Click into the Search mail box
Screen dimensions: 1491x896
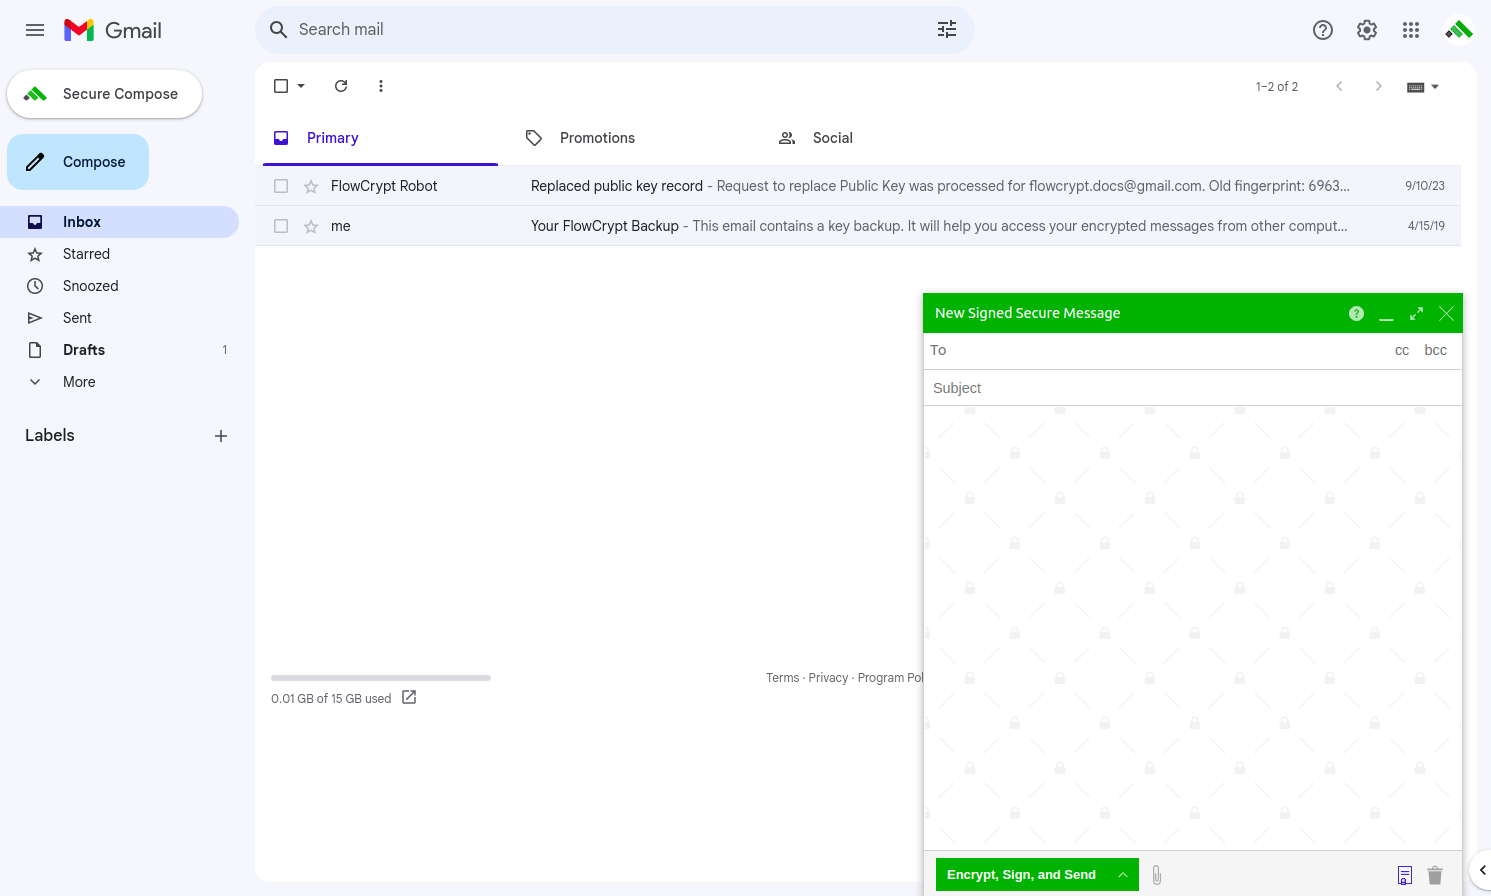[x=612, y=30]
